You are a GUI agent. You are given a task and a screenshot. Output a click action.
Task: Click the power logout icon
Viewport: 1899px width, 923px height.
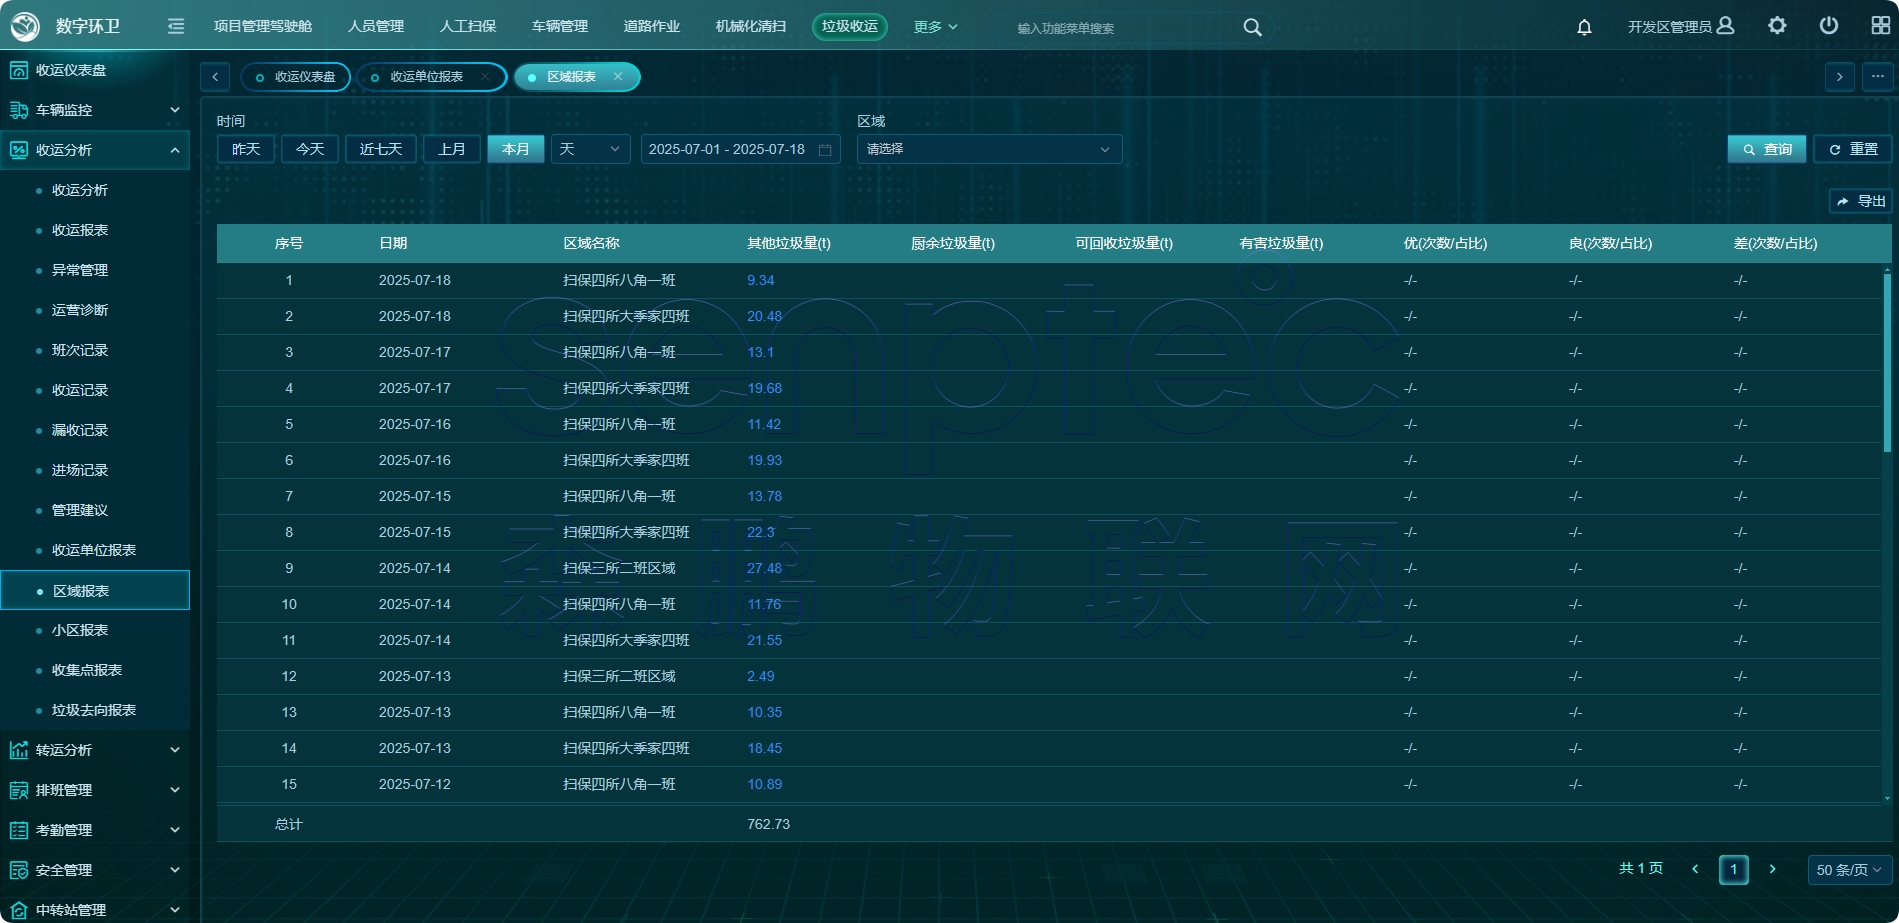click(1828, 26)
